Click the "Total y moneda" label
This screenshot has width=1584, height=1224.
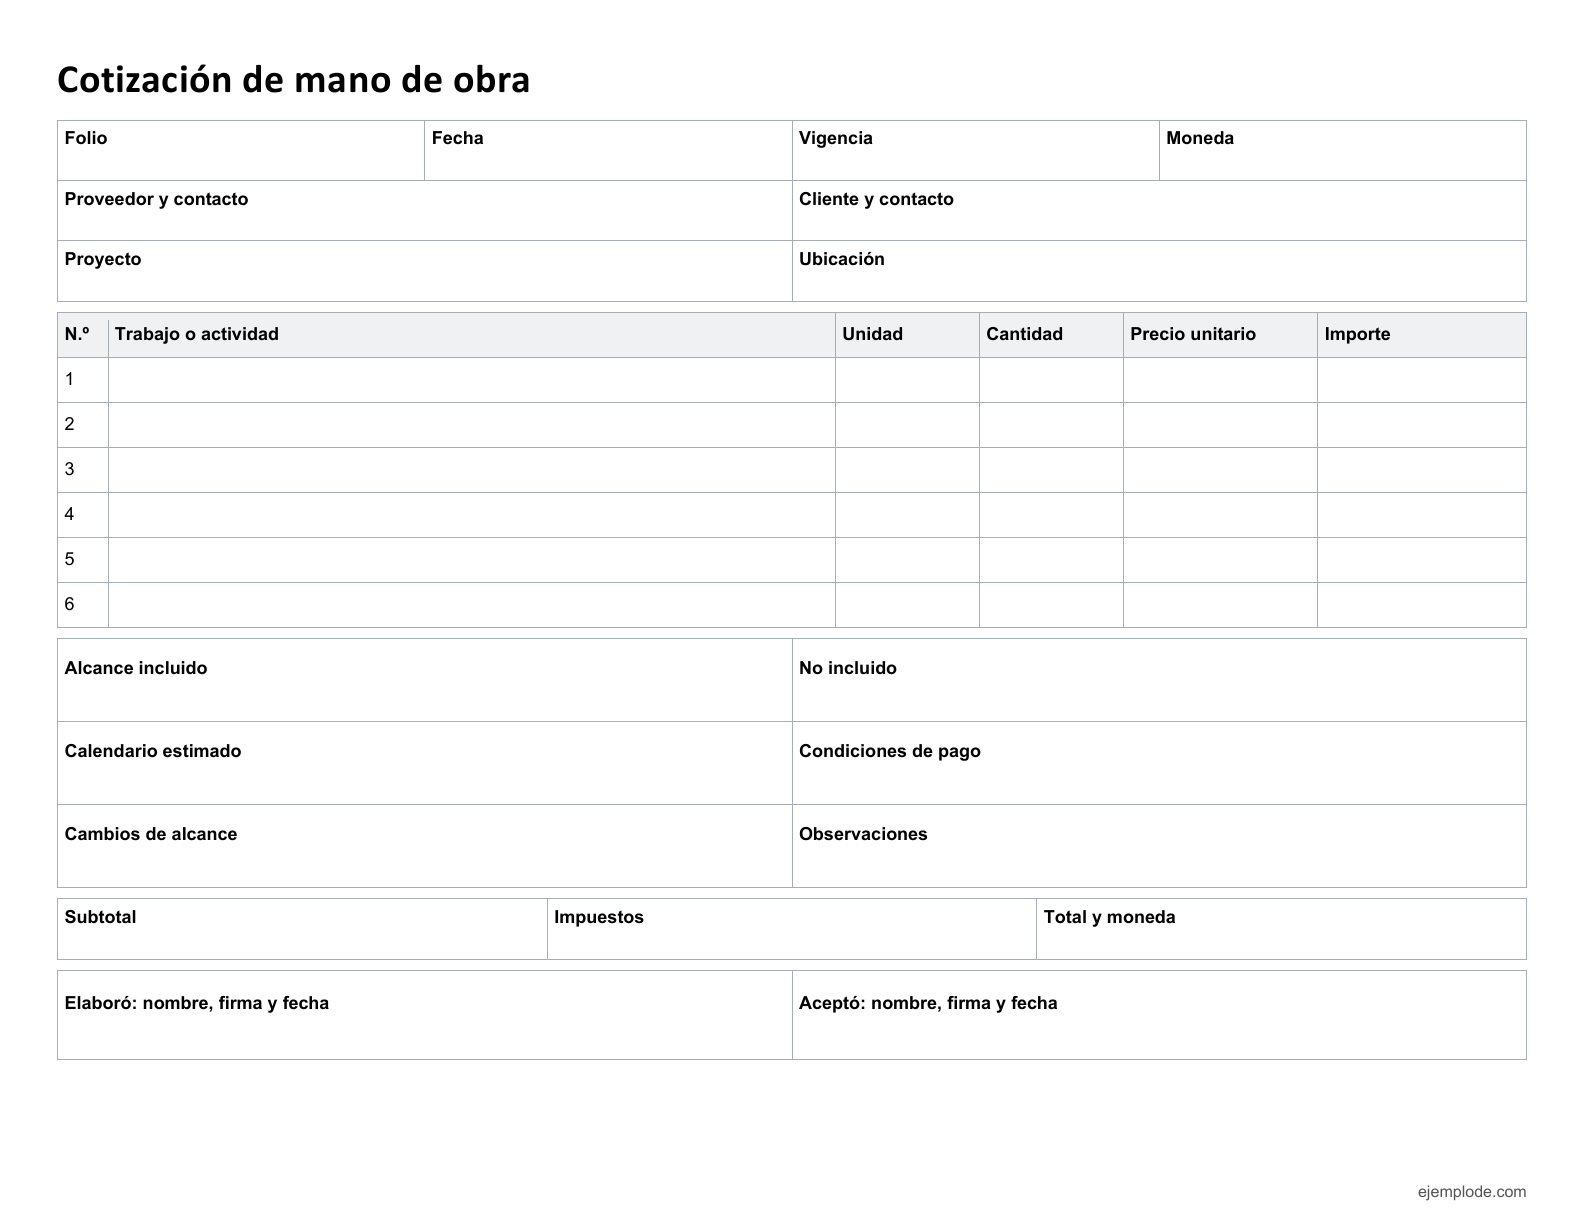1110,917
